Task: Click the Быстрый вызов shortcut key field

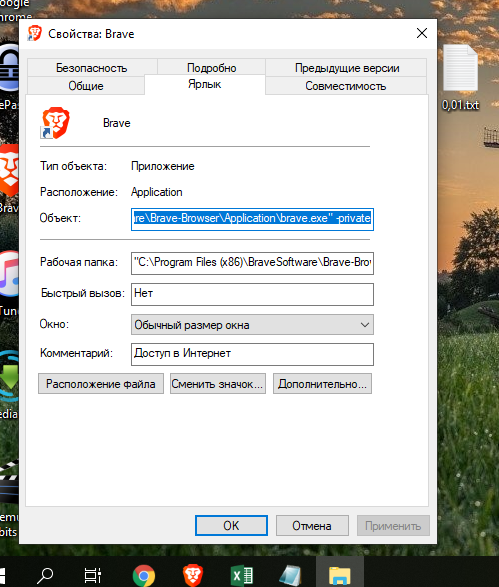Action: point(252,294)
